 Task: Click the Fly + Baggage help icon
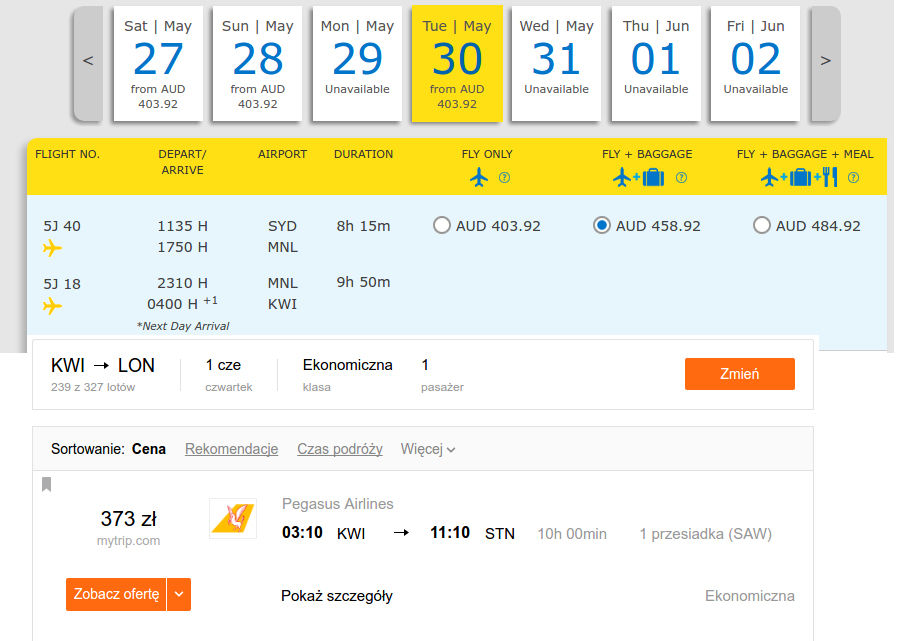[681, 178]
